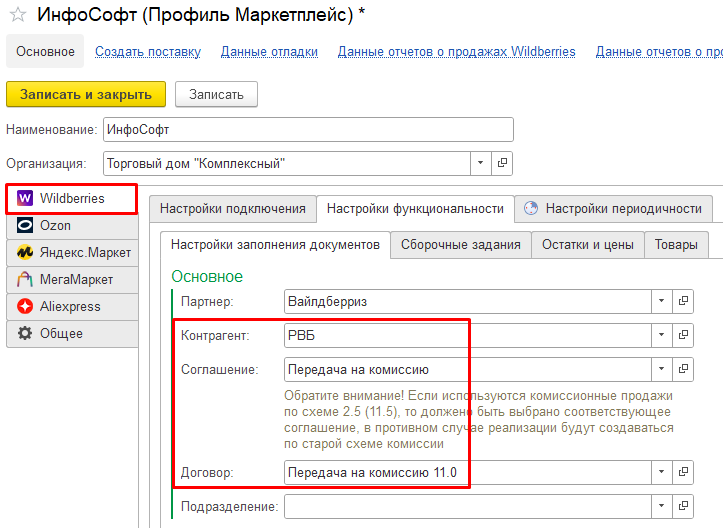Follow the Создать поставку link
The width and height of the screenshot is (723, 528).
148,52
